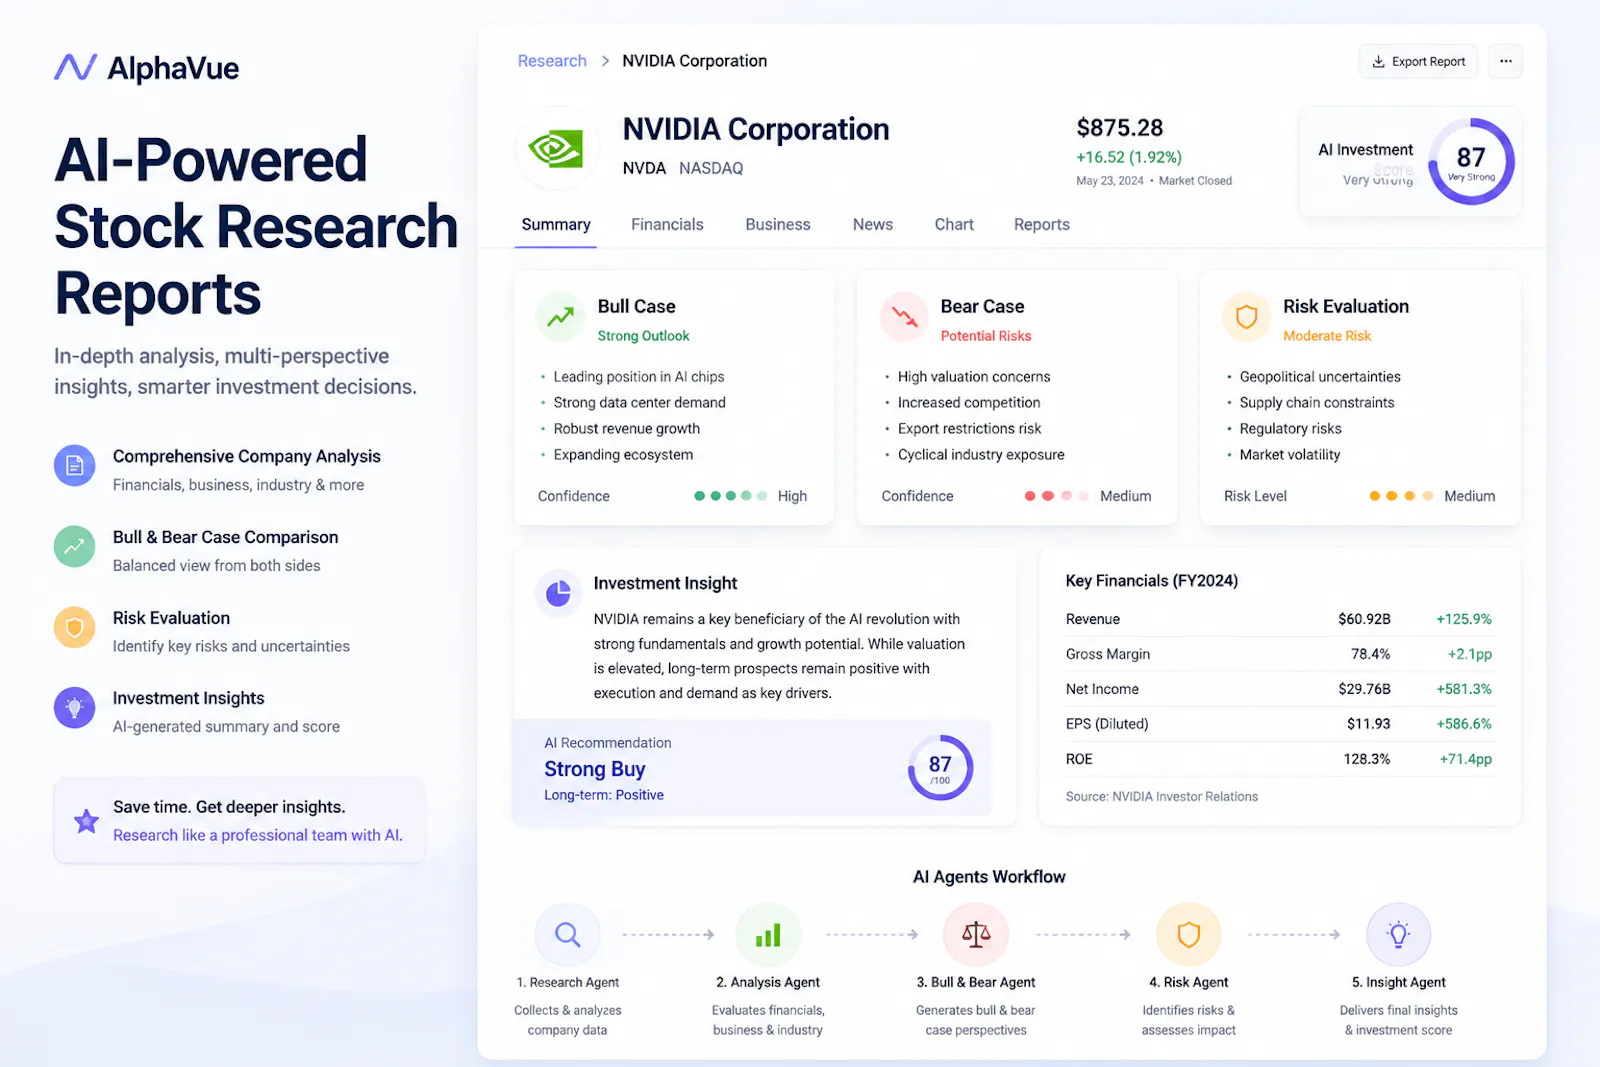Viewport: 1600px width, 1067px height.
Task: Click Geopolitical uncertainties bullet
Action: [1320, 377]
